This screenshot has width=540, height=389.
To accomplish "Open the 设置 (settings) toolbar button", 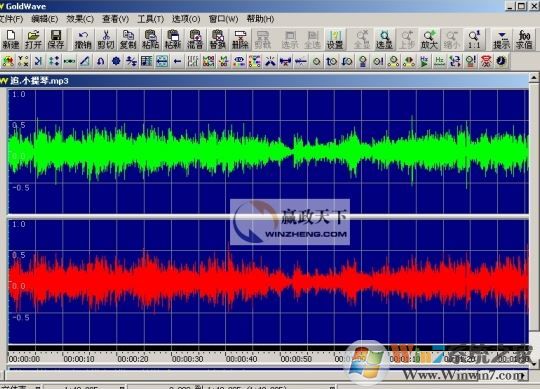I will point(335,40).
